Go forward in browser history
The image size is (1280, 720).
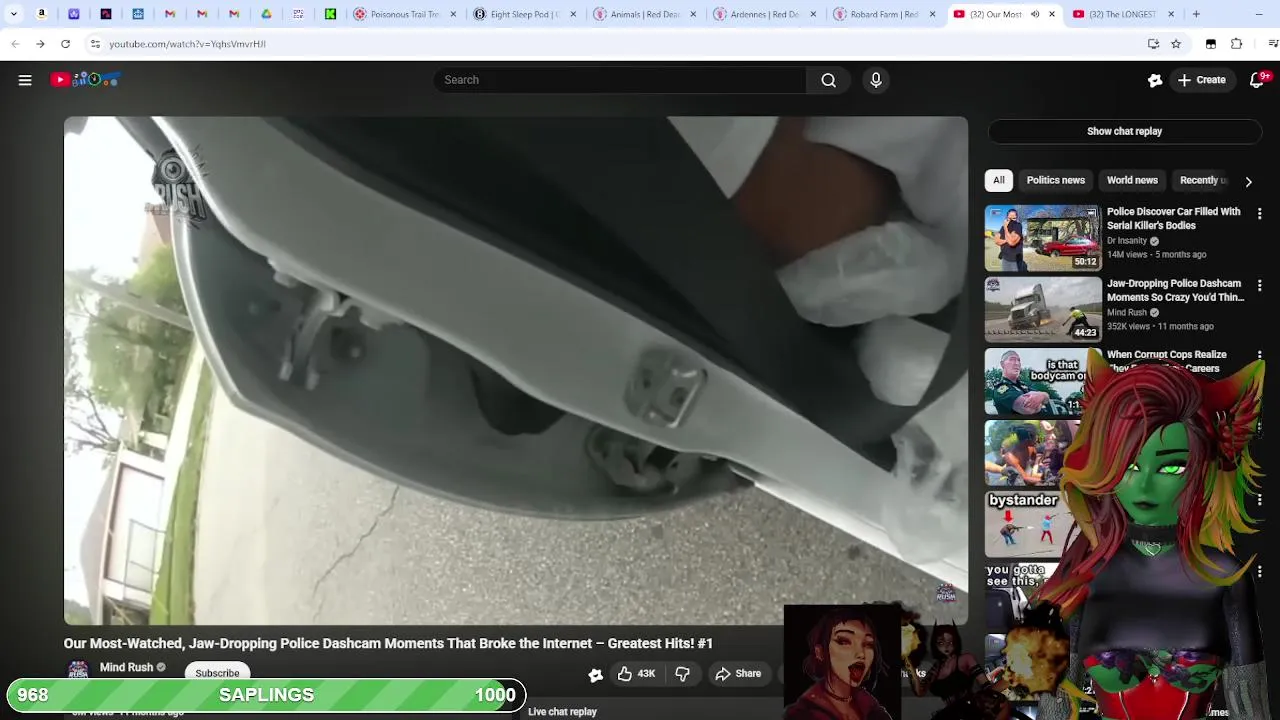(x=40, y=44)
